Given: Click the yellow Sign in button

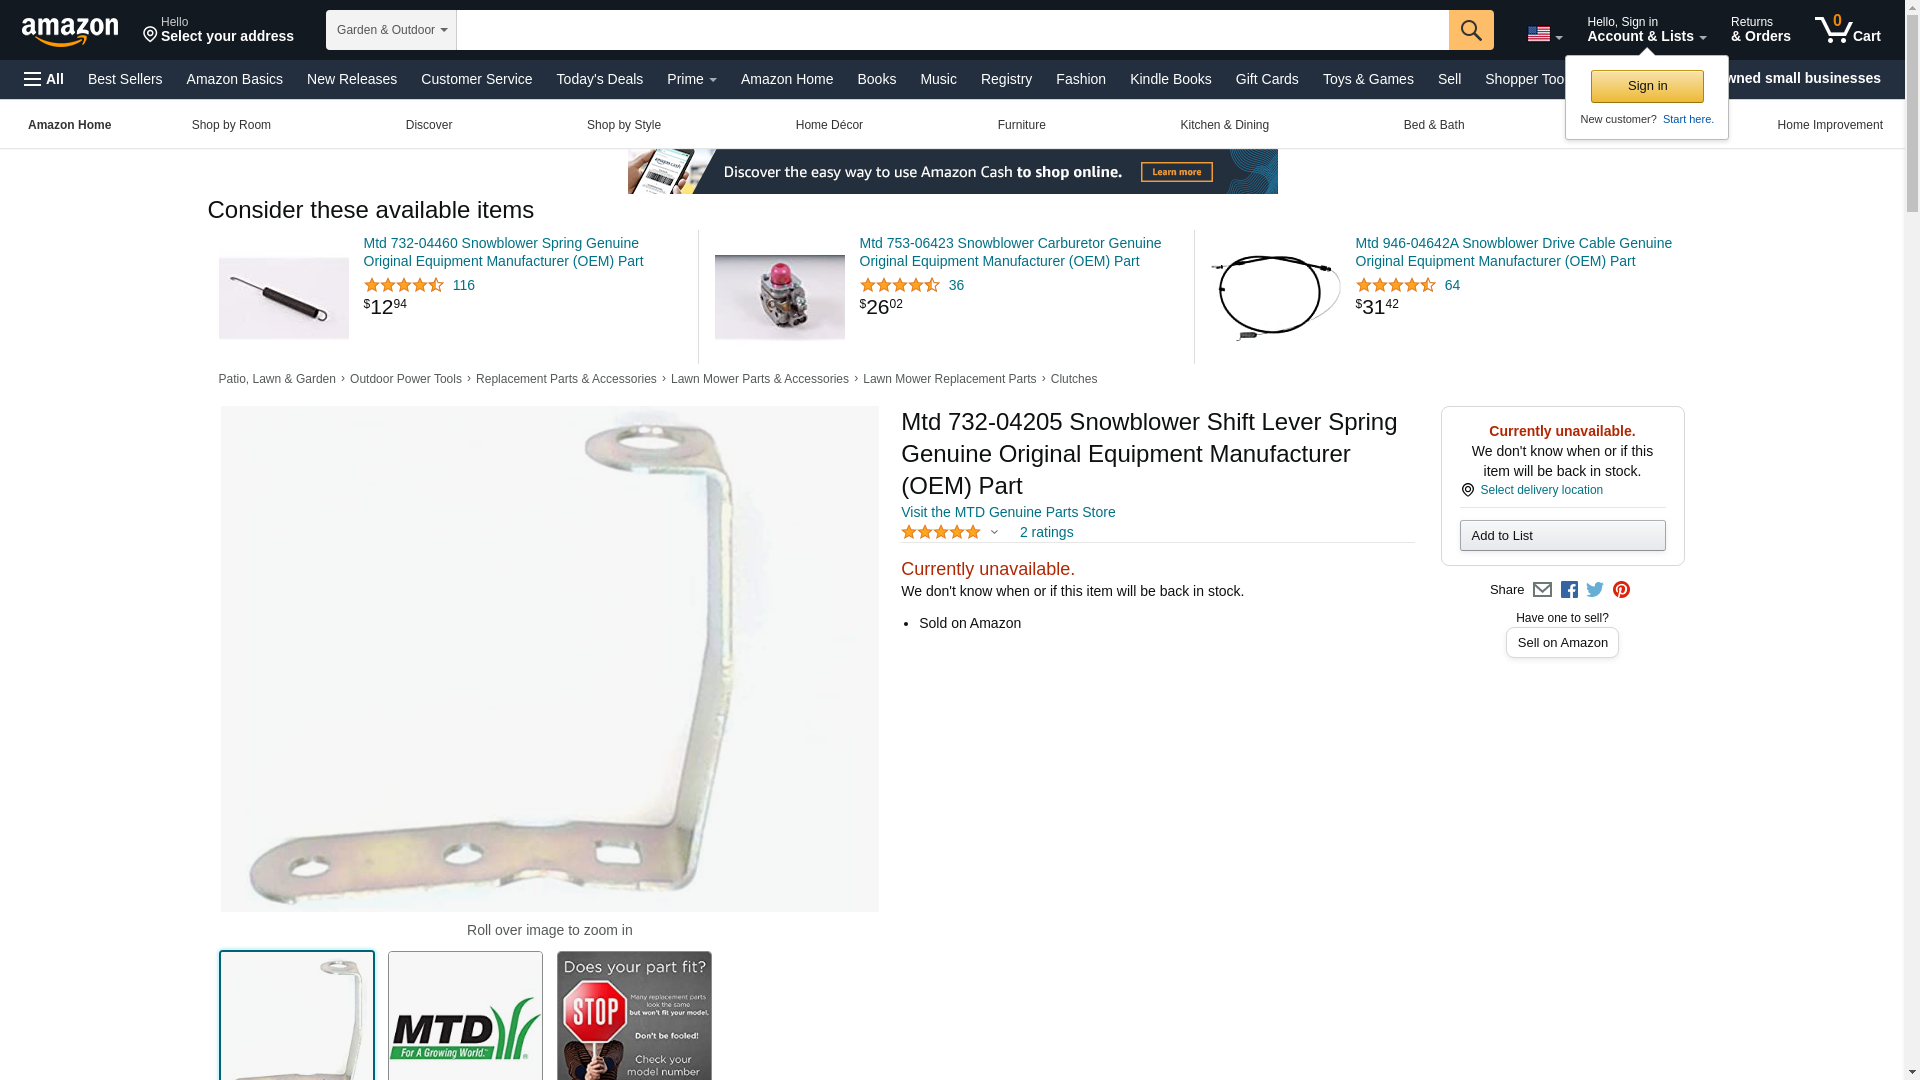Looking at the screenshot, I should click(x=1646, y=86).
